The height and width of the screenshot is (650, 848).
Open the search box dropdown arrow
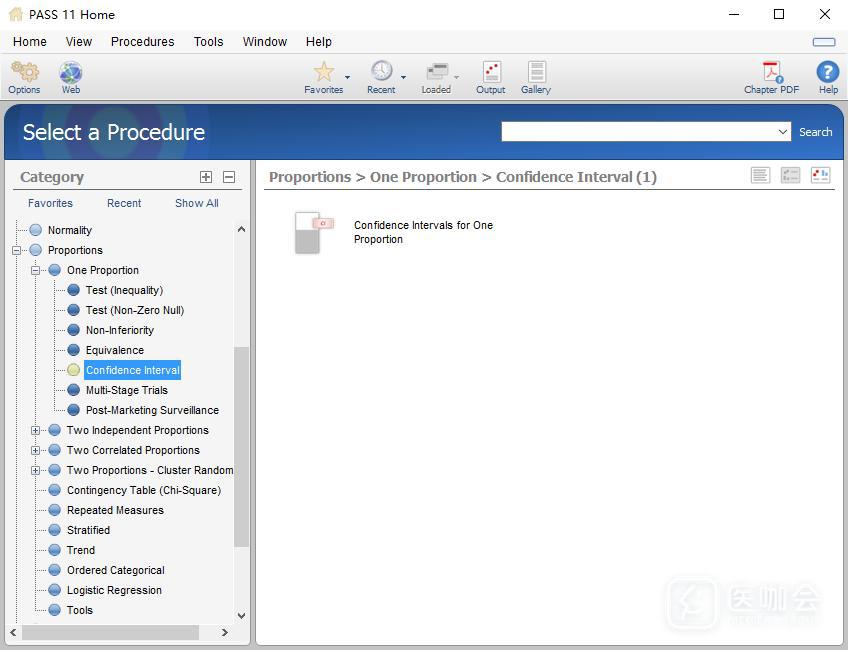783,132
